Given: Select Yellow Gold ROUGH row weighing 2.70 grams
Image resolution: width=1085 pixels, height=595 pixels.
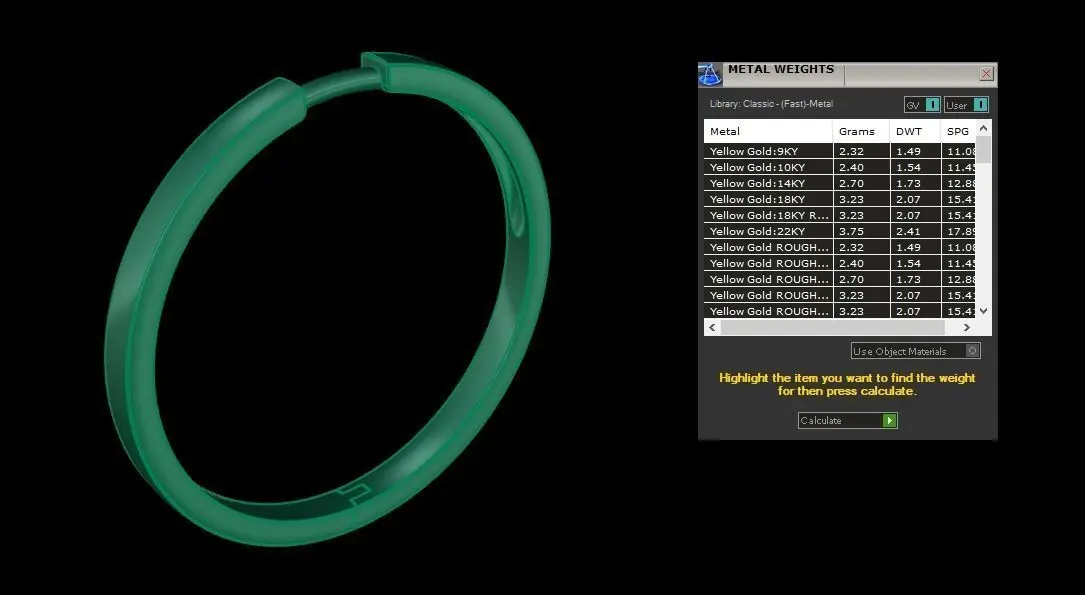Looking at the screenshot, I should [x=839, y=279].
